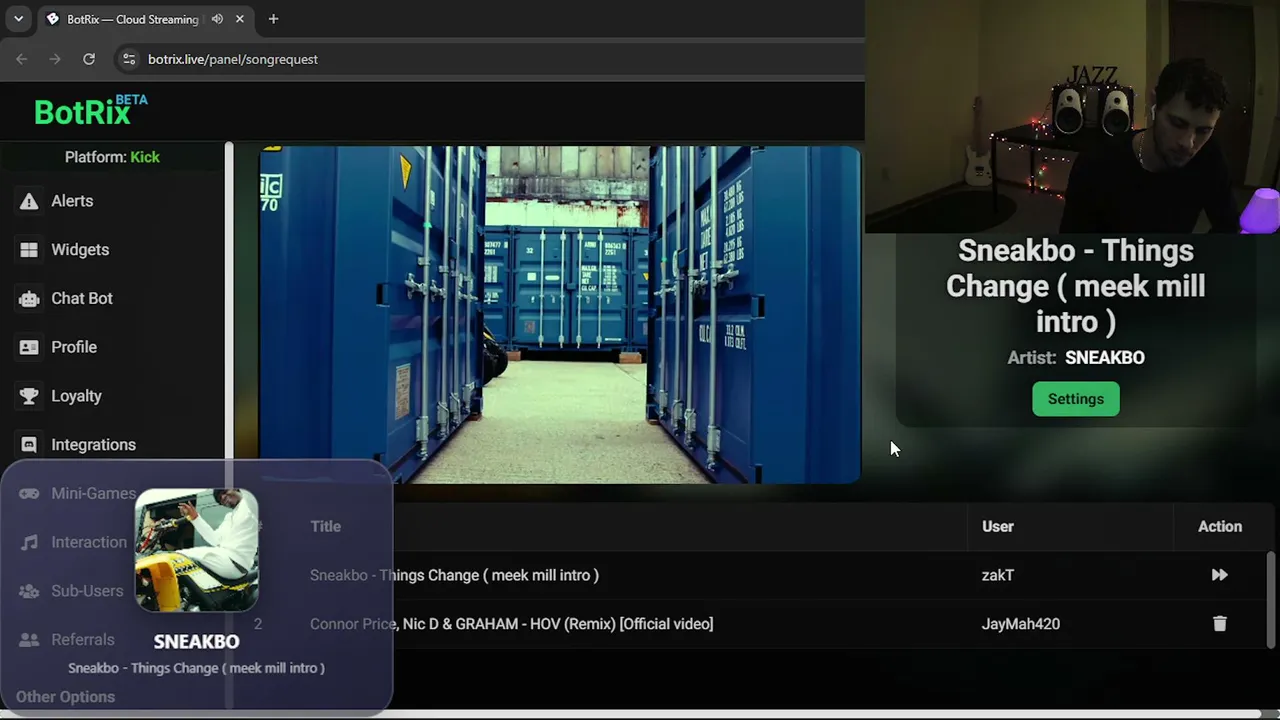The height and width of the screenshot is (720, 1280).
Task: View site information icon in address bar
Action: point(129,59)
